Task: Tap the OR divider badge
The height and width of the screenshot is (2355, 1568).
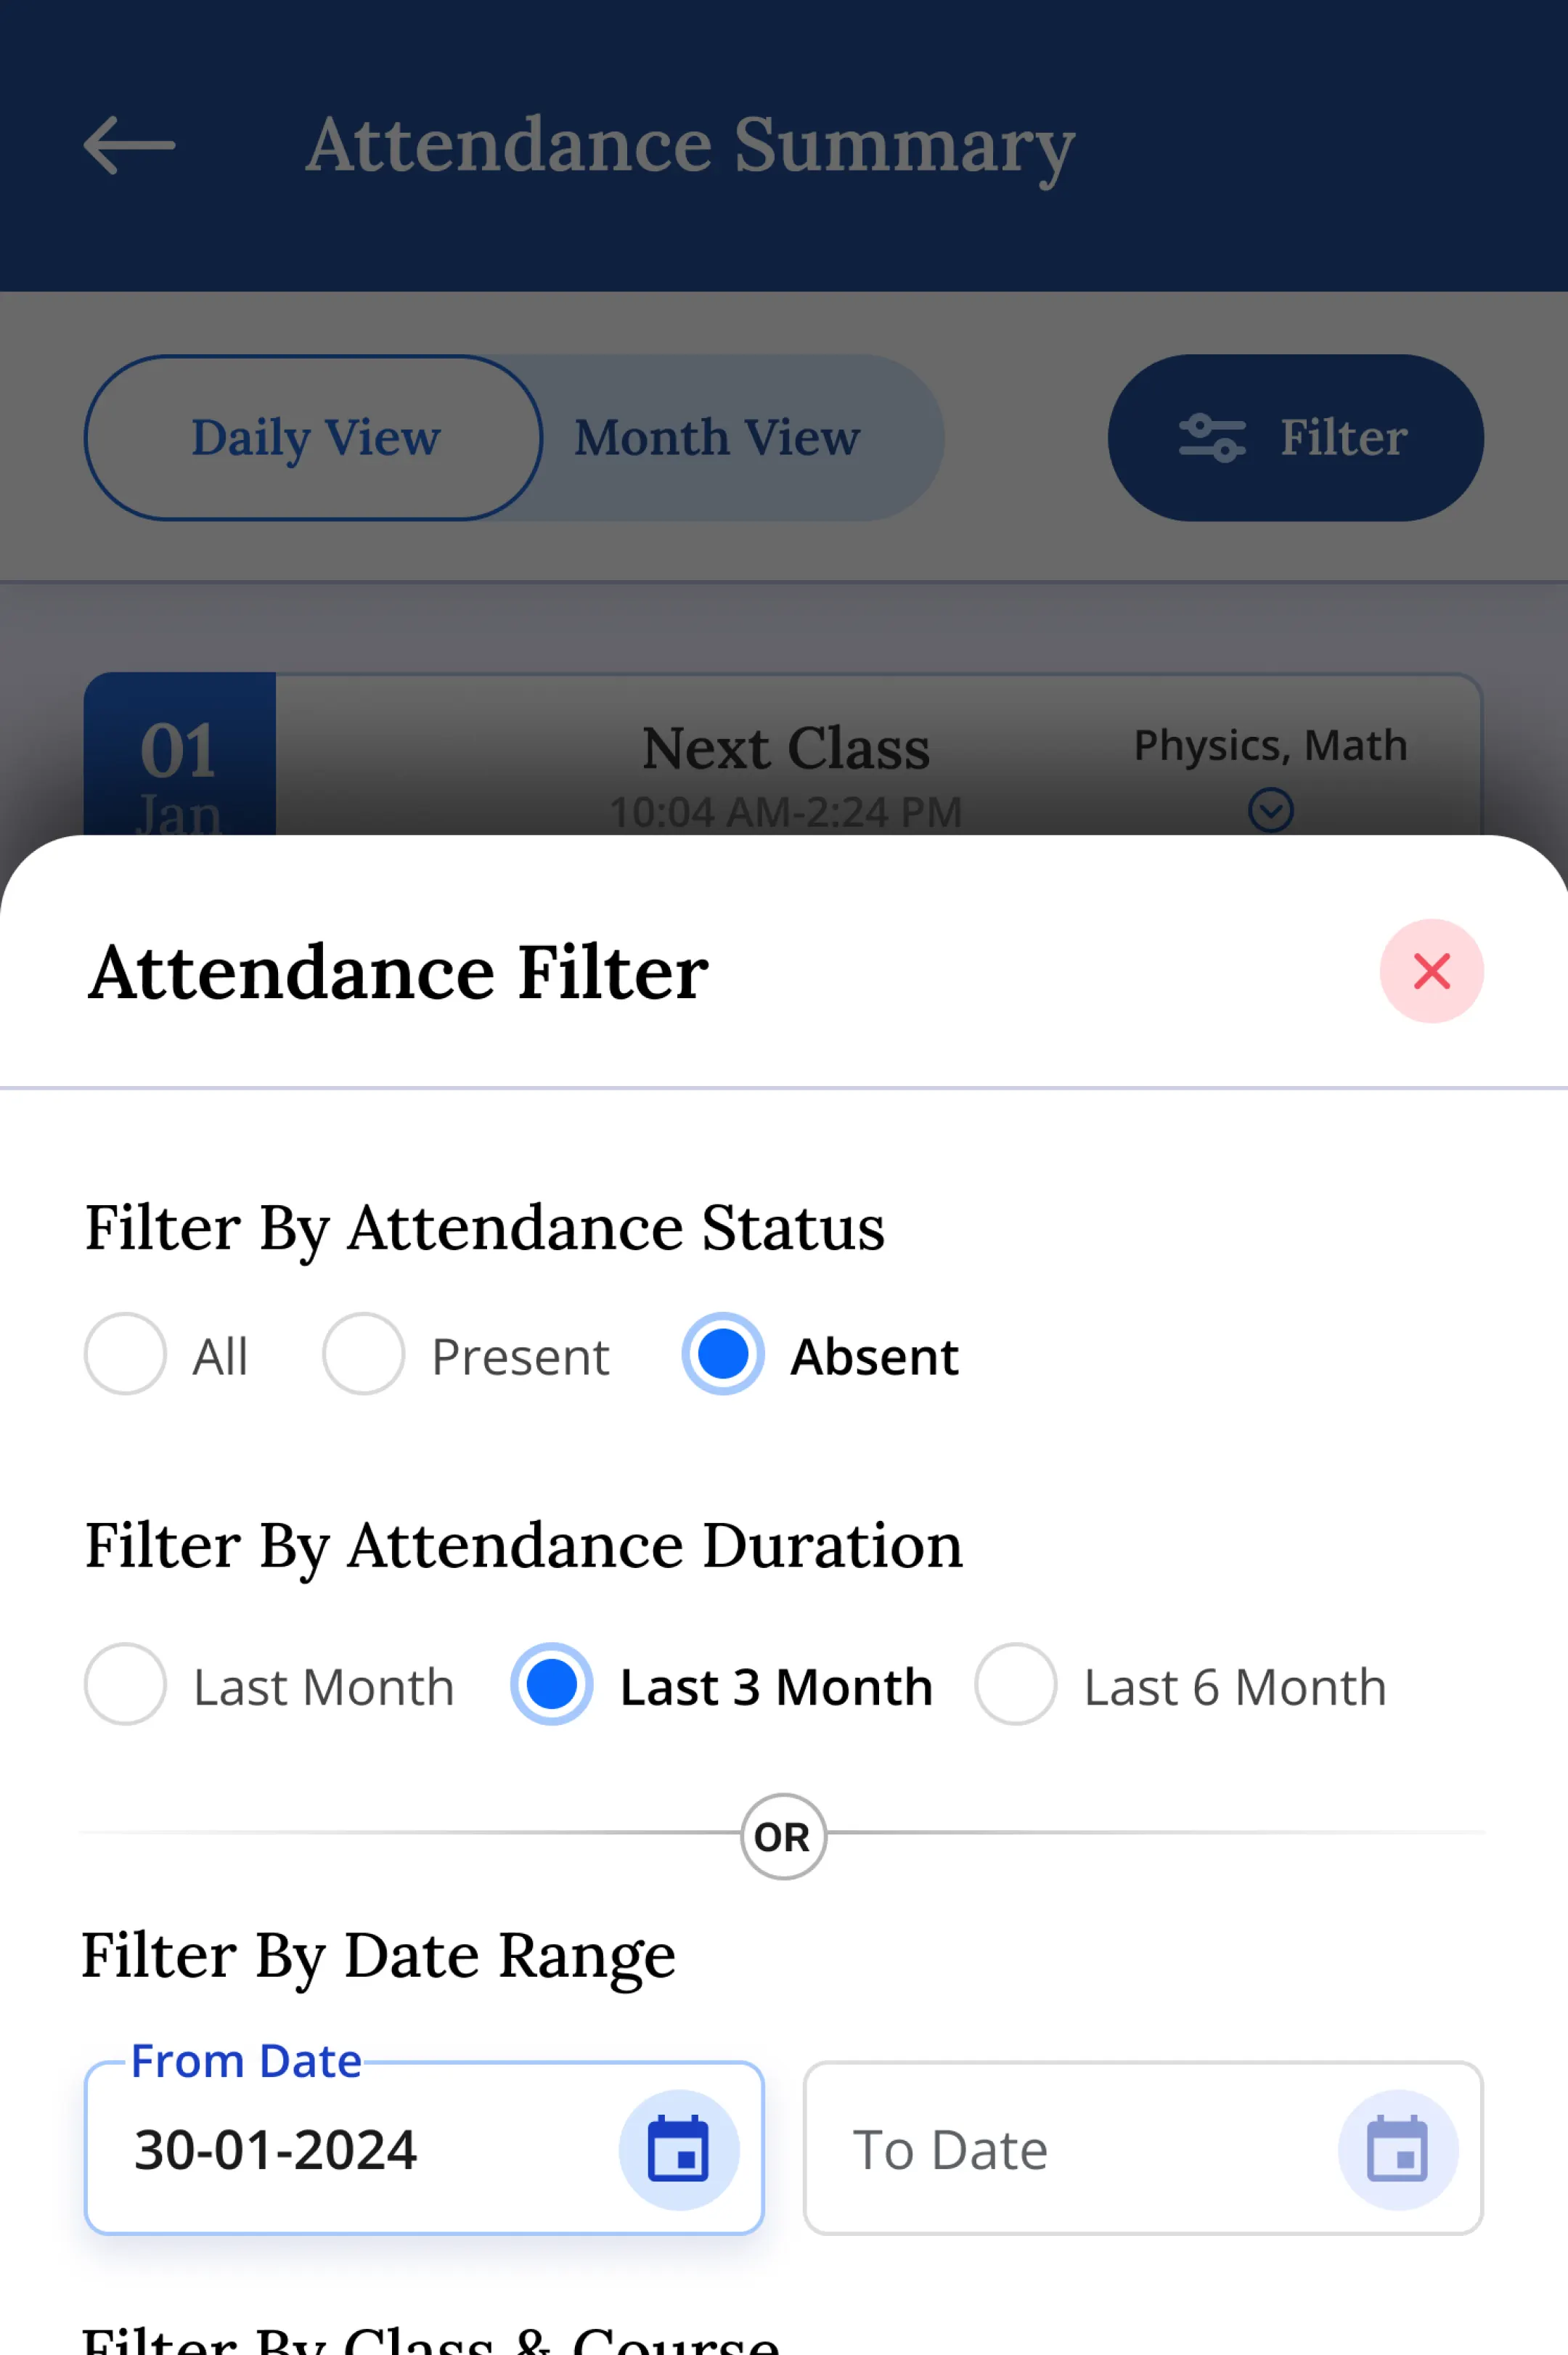Action: [783, 1836]
